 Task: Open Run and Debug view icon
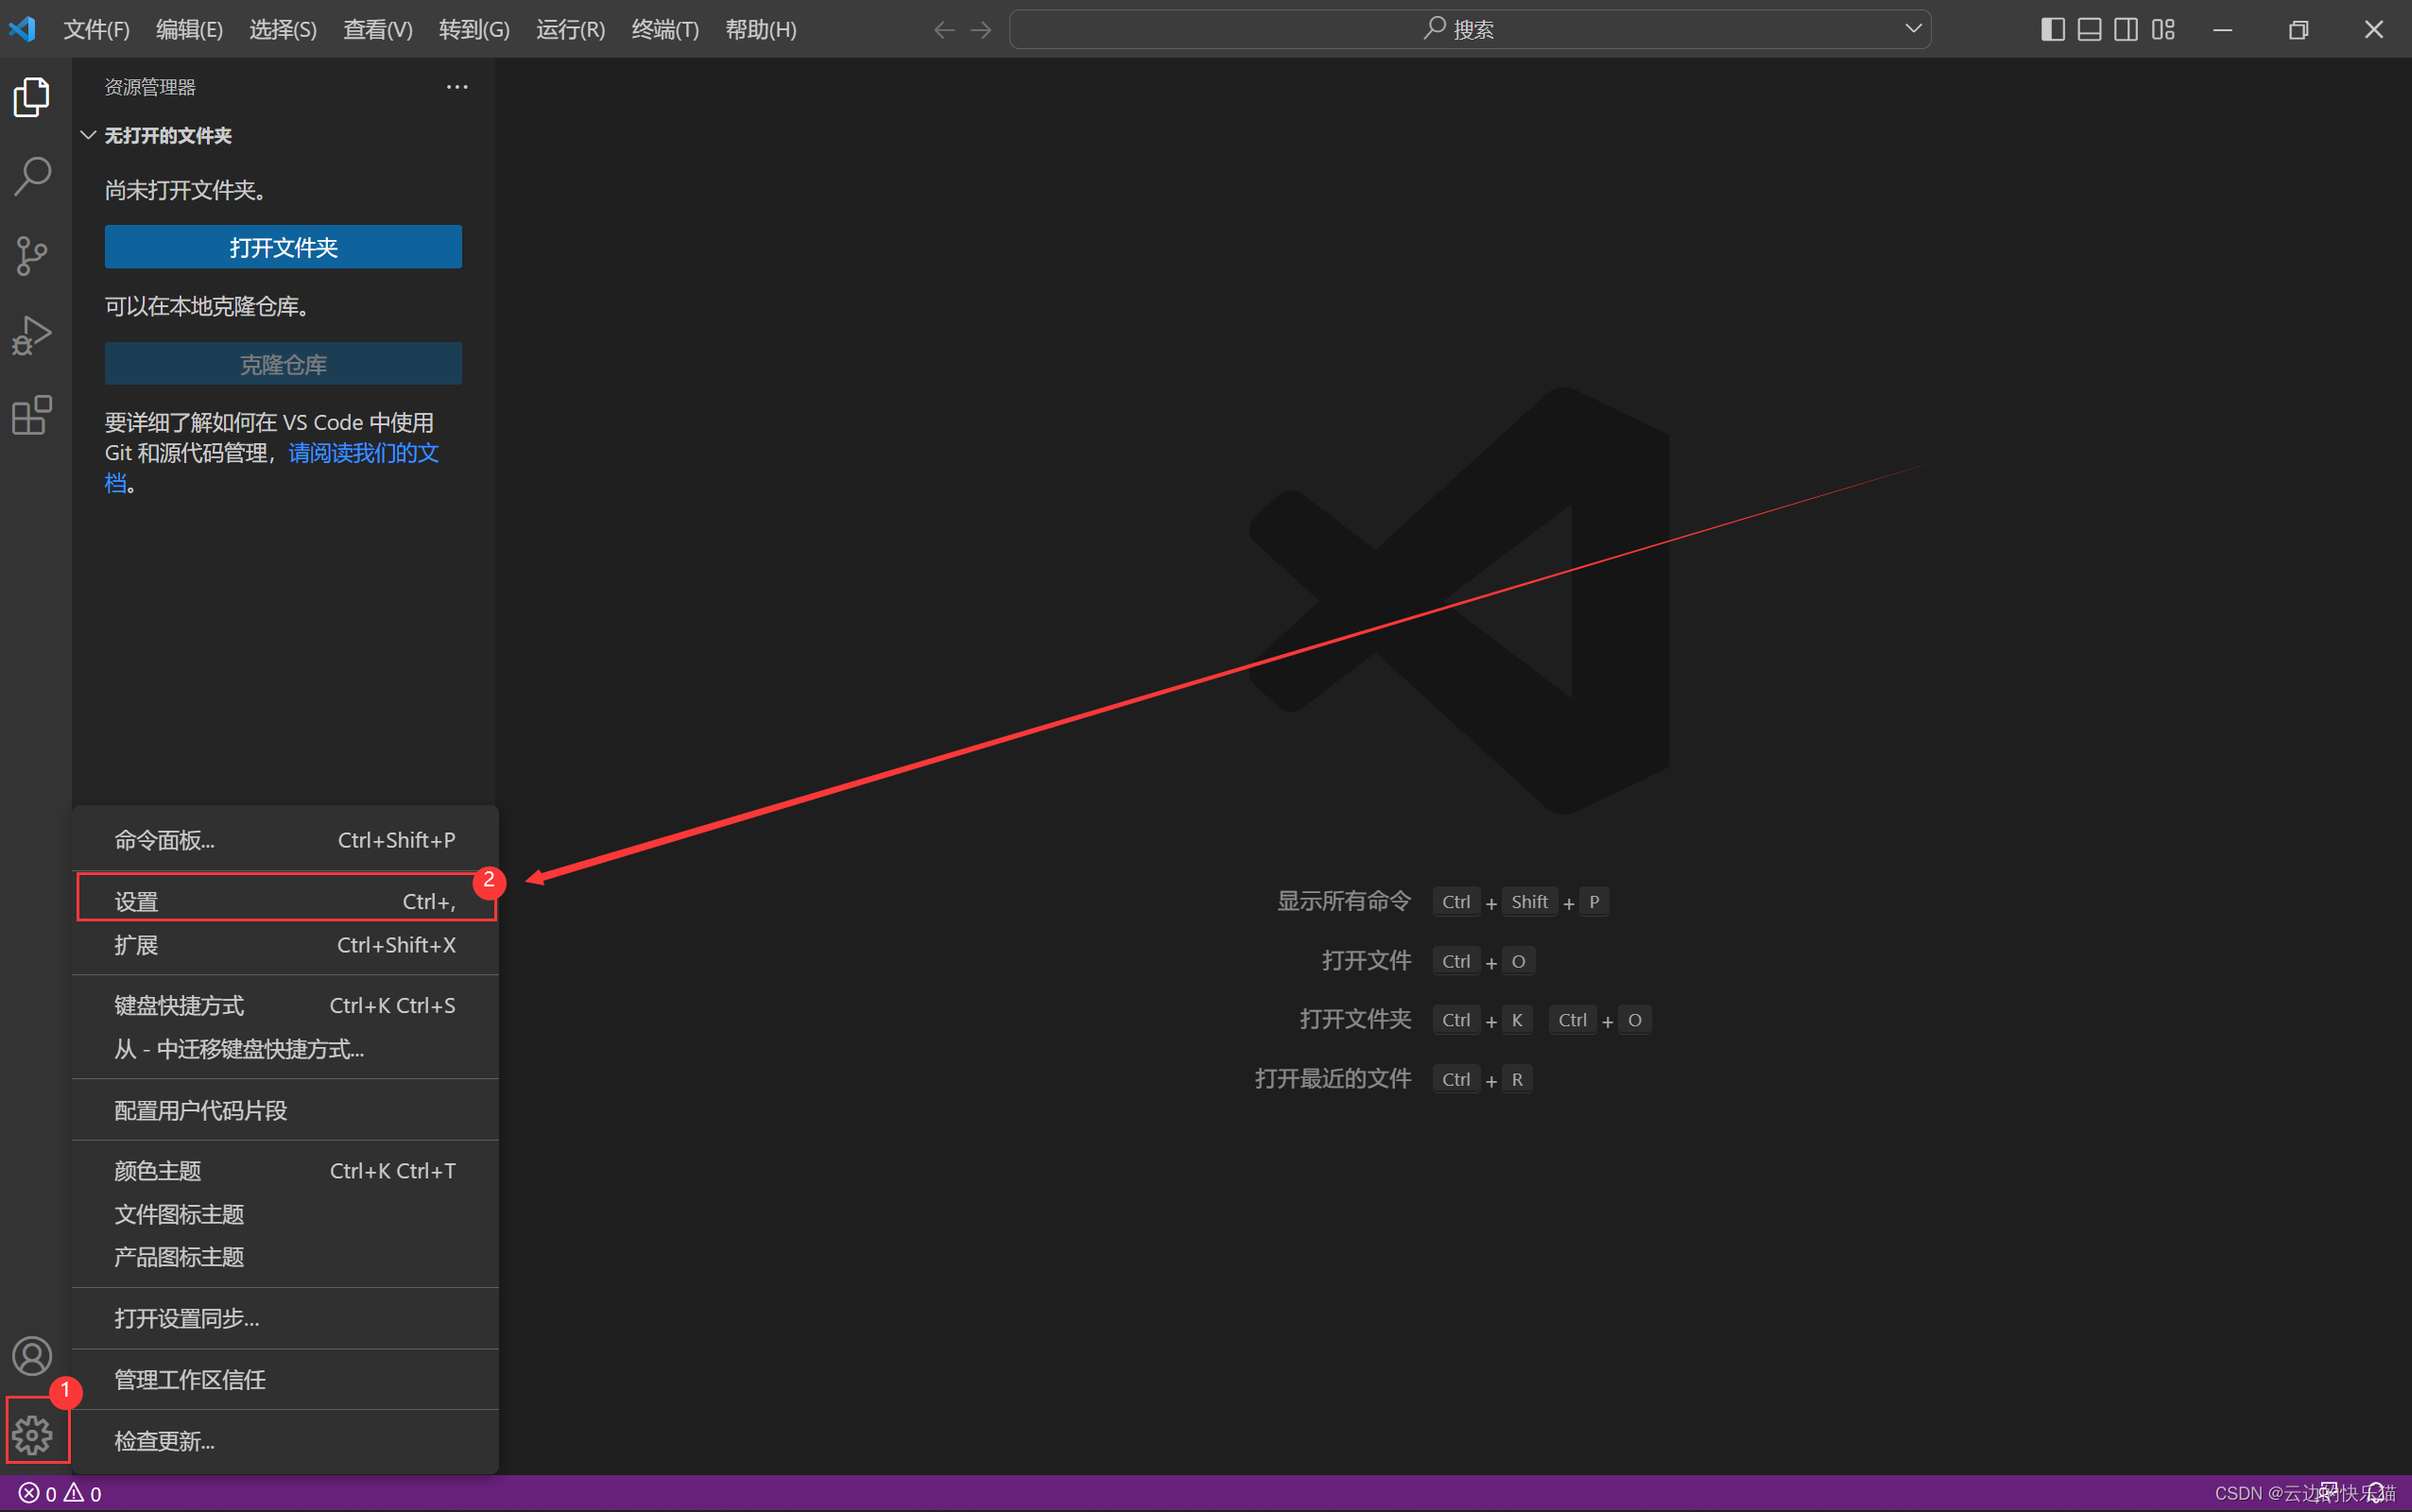click(x=32, y=335)
